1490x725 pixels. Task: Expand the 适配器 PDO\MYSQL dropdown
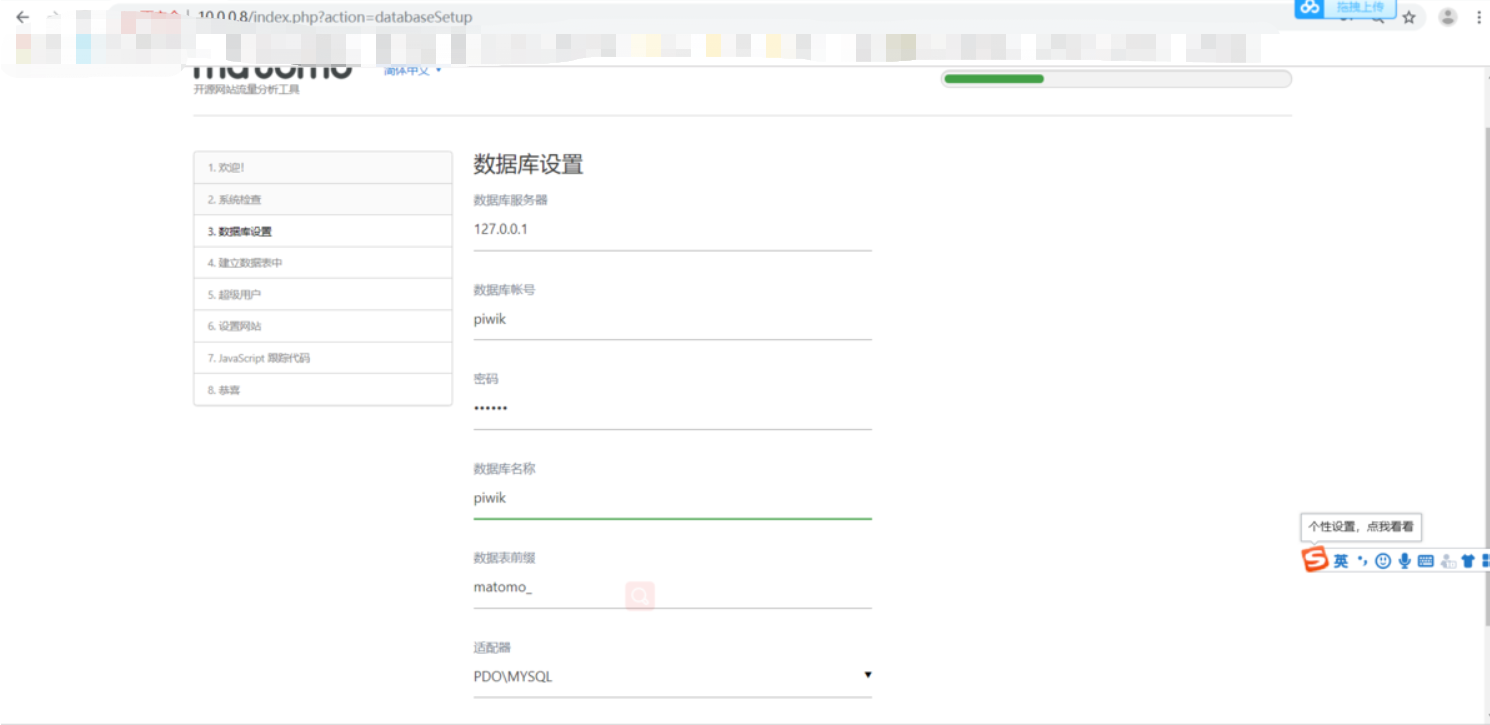coord(672,677)
